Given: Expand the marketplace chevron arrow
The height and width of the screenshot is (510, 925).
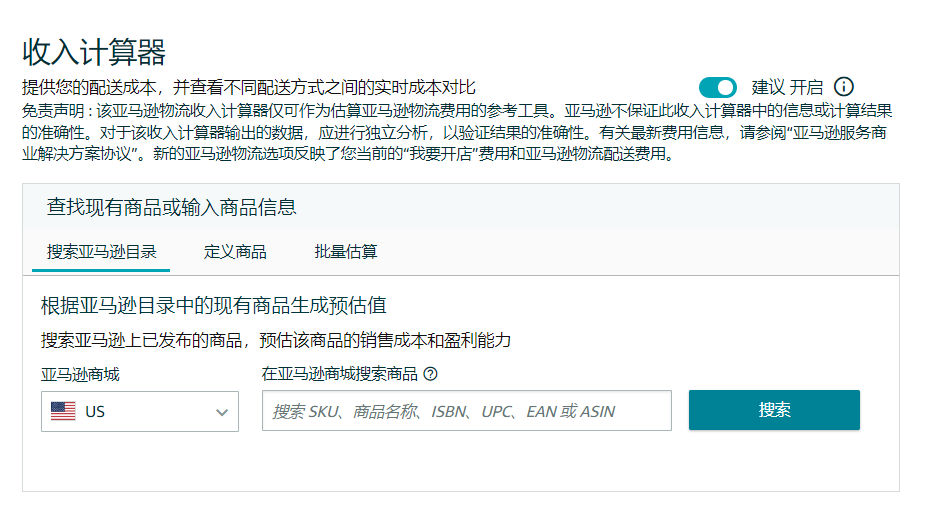Looking at the screenshot, I should (x=222, y=412).
